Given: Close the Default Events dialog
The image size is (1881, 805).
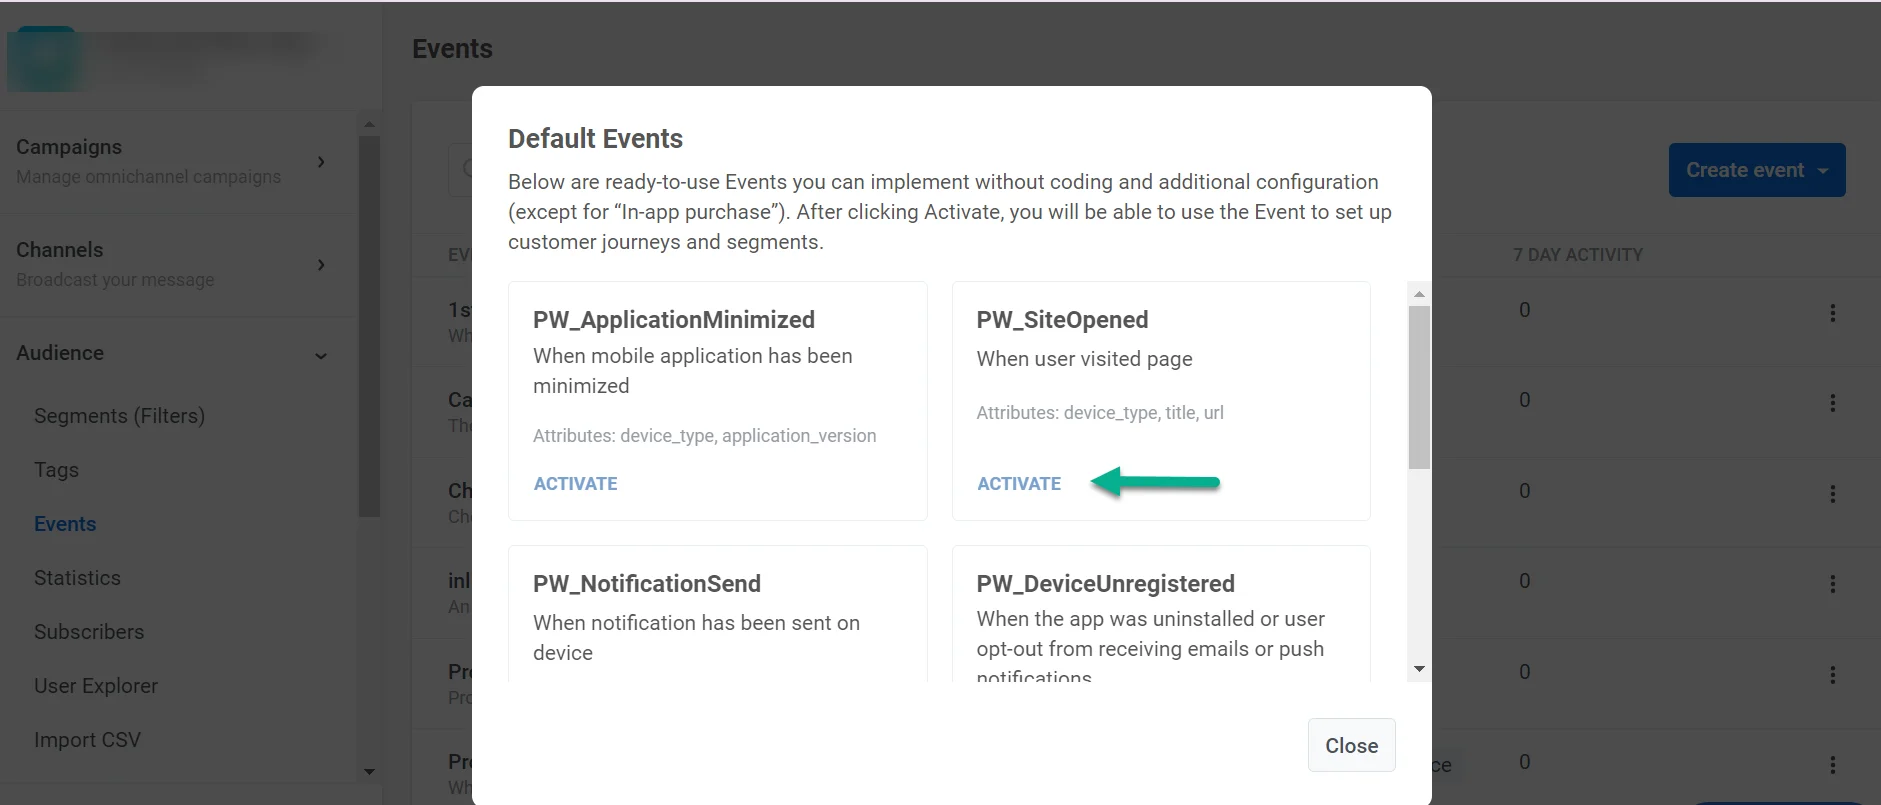Looking at the screenshot, I should 1351,746.
